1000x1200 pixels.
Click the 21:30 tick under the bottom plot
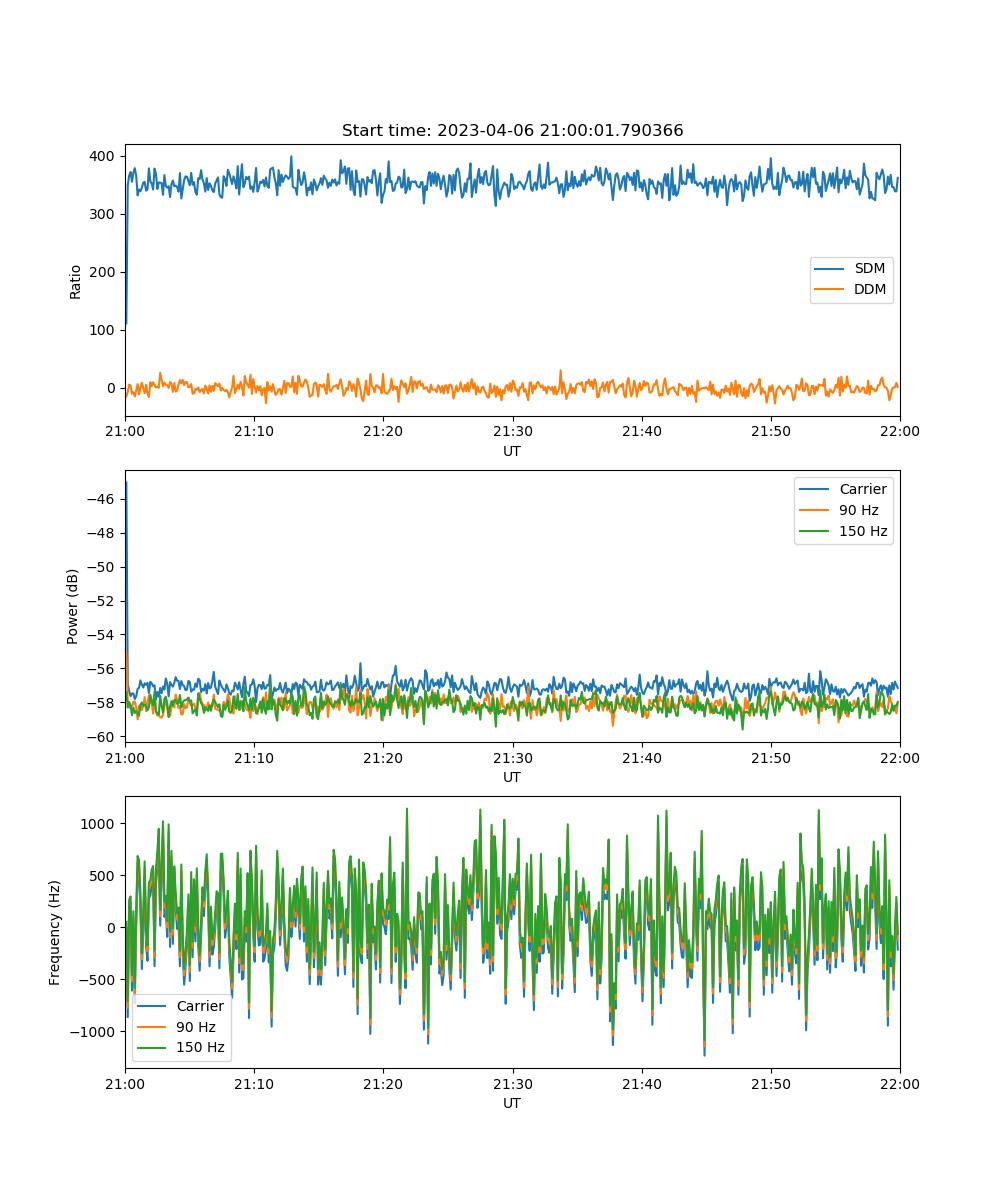512,1083
